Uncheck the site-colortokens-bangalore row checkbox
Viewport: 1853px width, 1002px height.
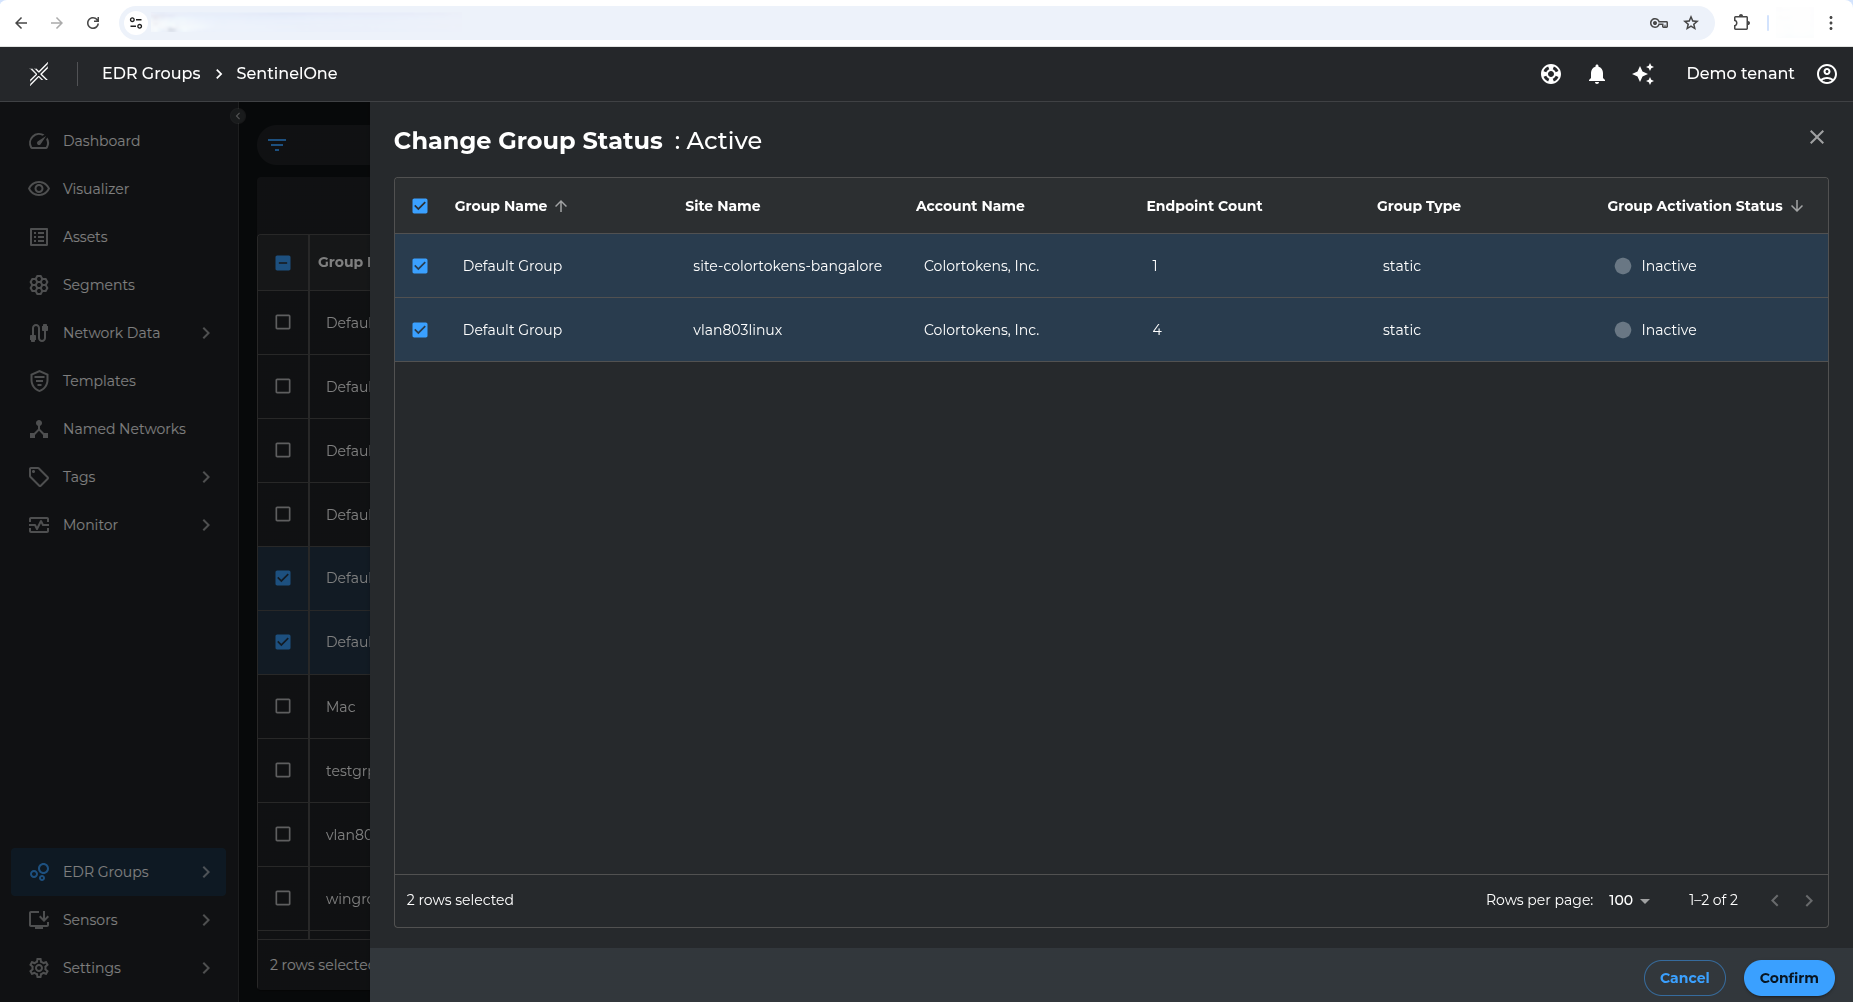pos(420,266)
